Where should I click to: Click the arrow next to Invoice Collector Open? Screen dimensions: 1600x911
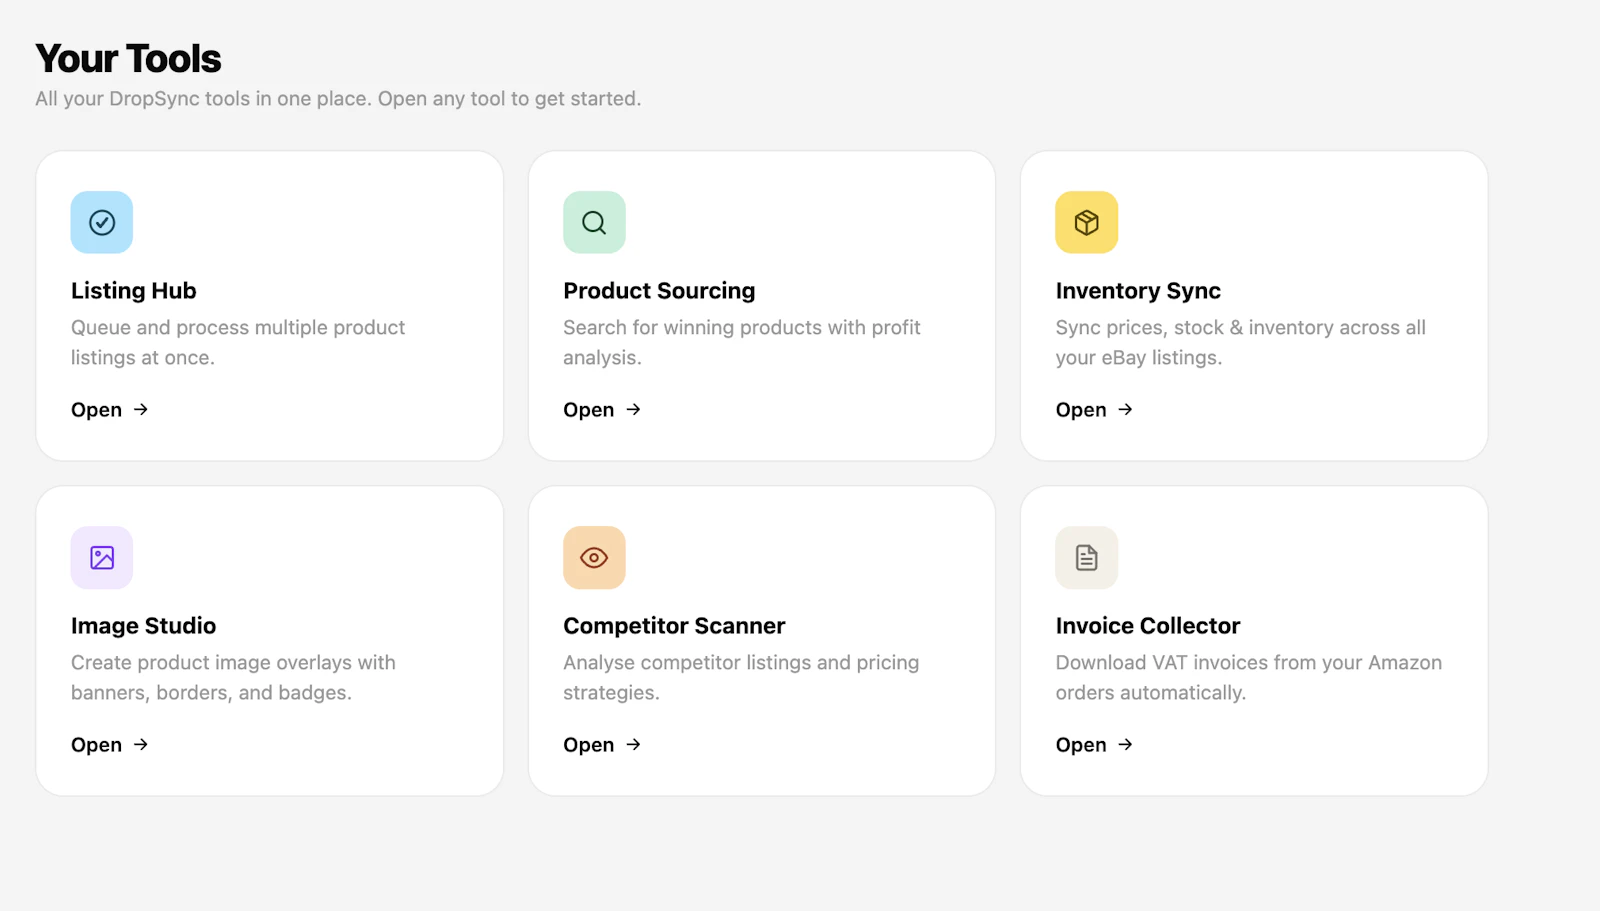[1125, 744]
